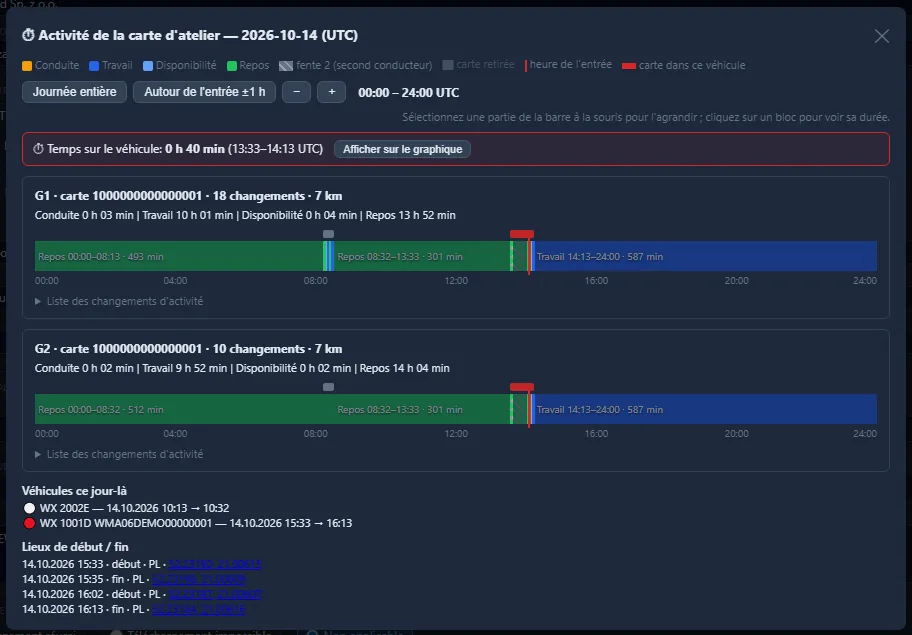Screen dimensions: 912x635
Task: Close the workshop card activity dialog
Action: coord(882,36)
